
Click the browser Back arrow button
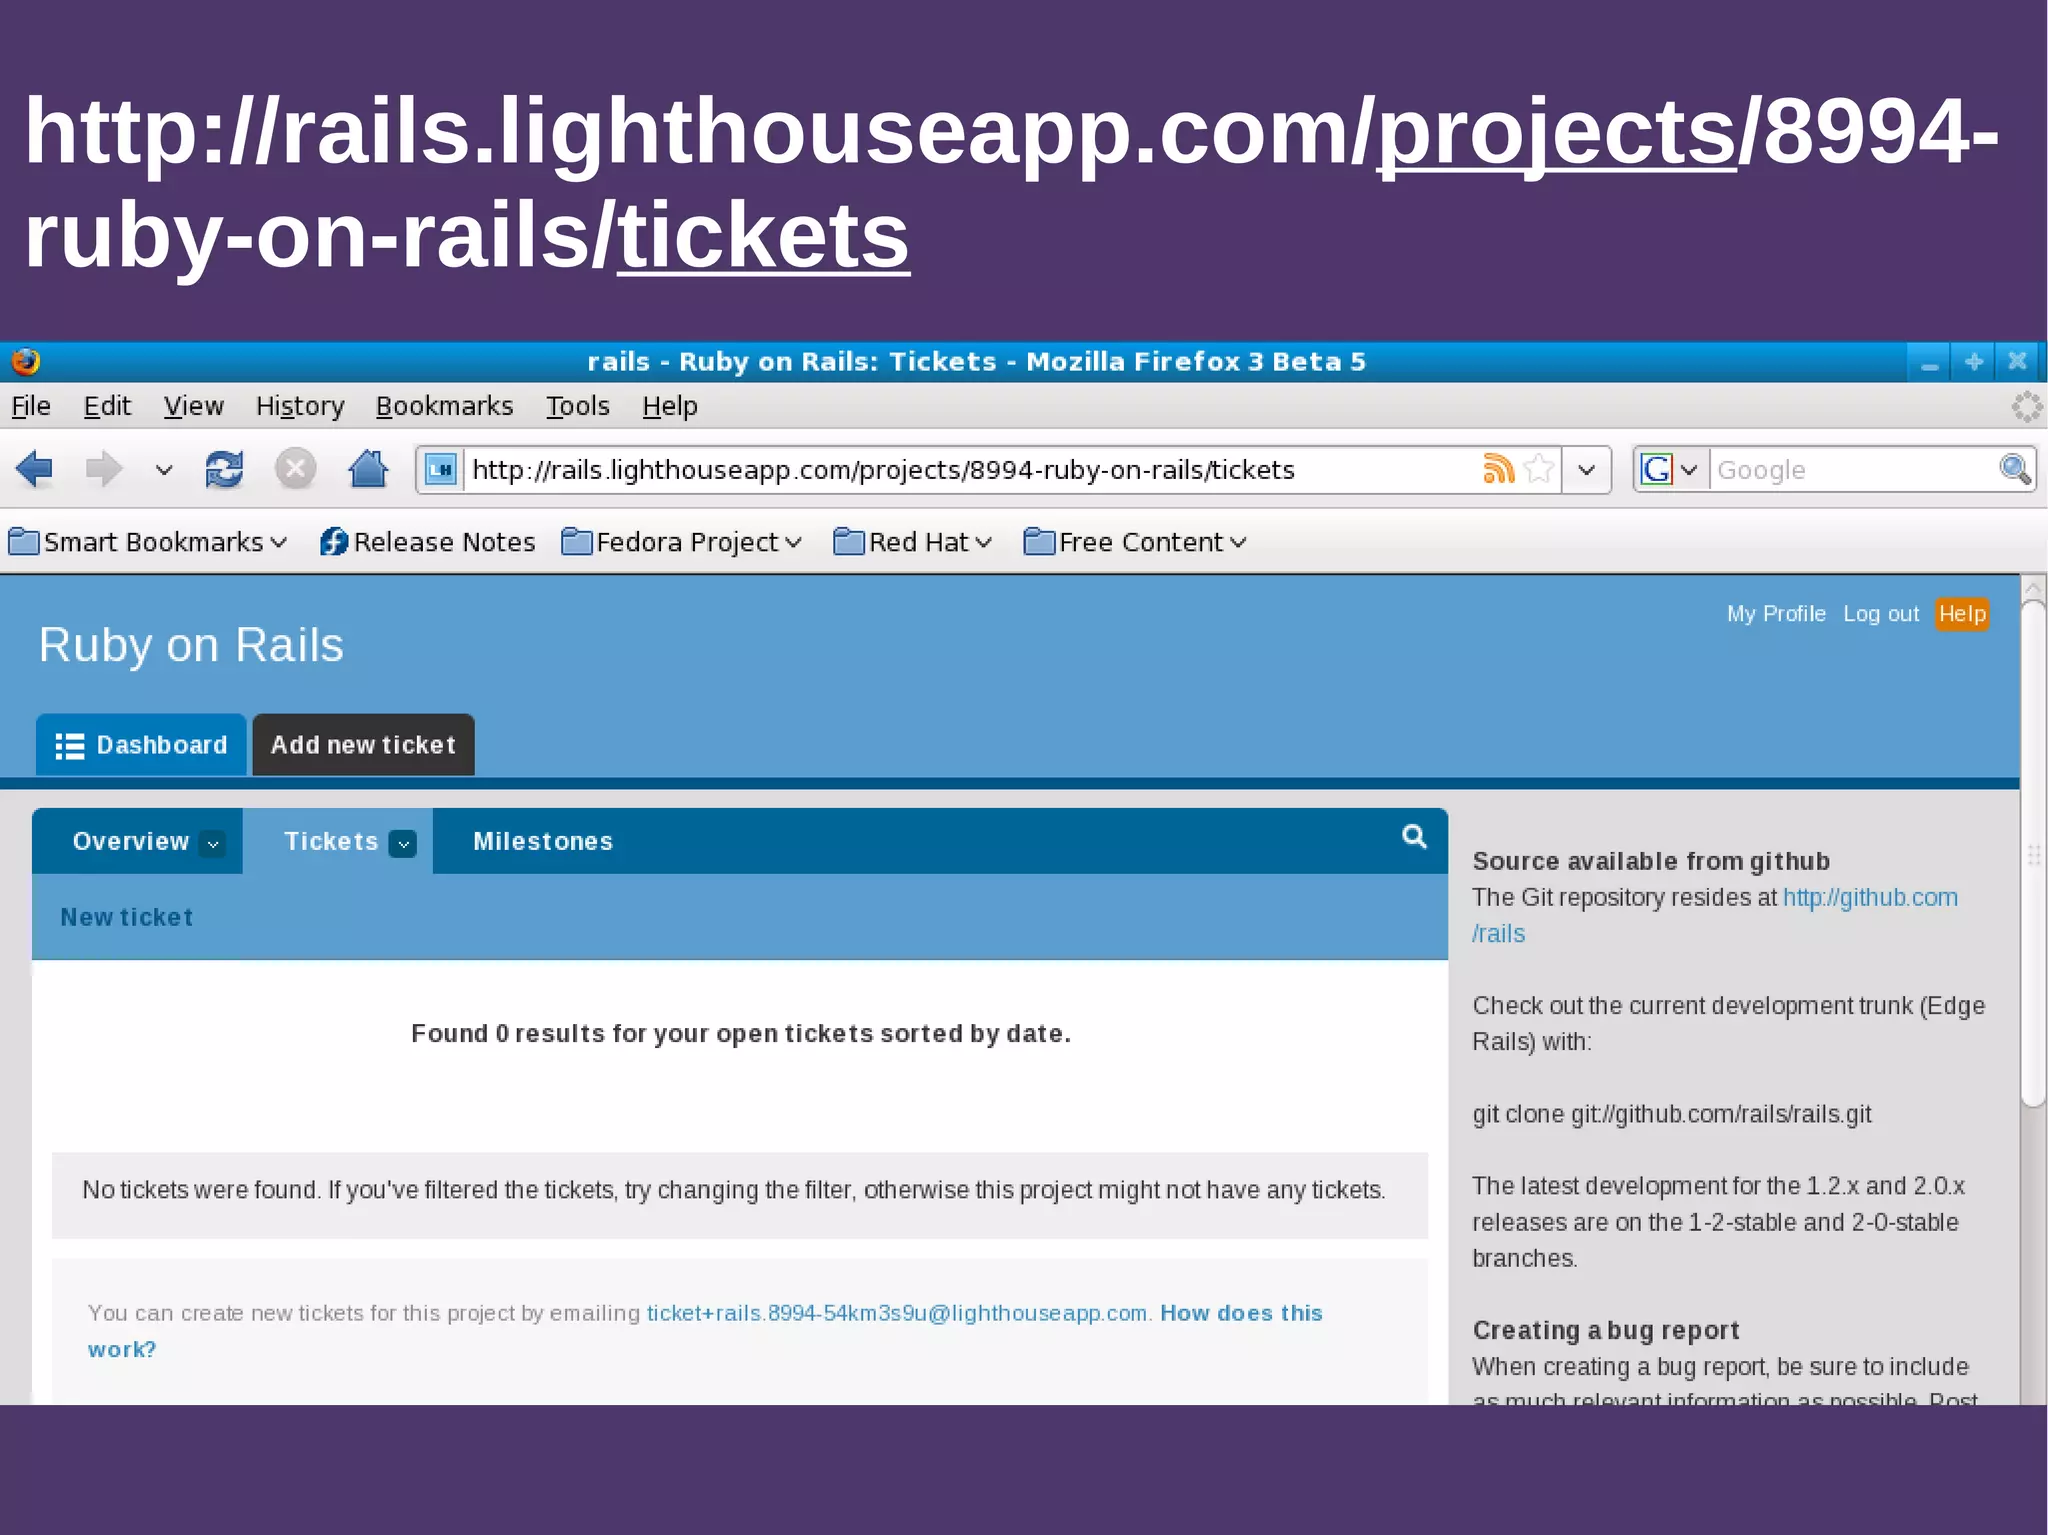pyautogui.click(x=35, y=469)
